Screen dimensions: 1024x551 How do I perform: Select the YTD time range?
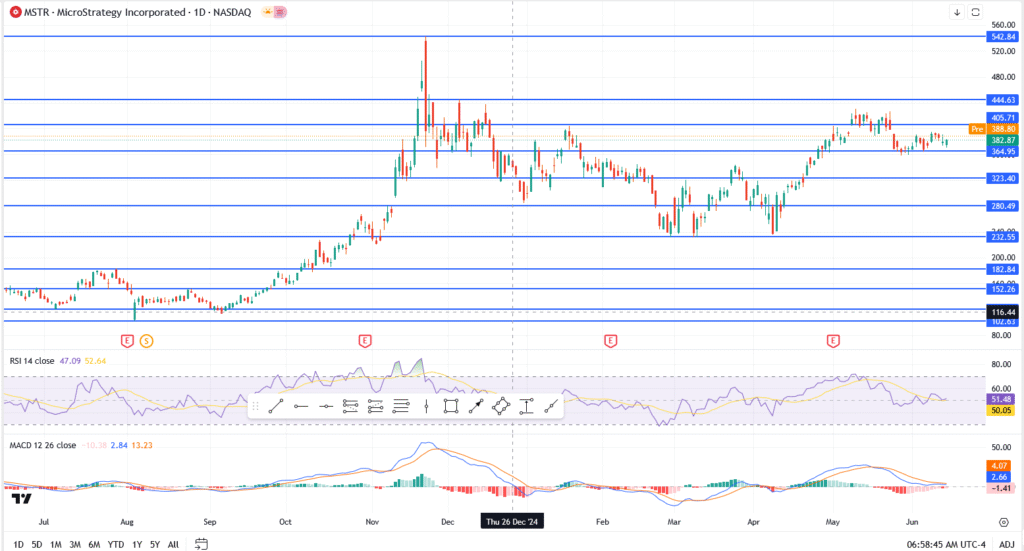coord(116,544)
